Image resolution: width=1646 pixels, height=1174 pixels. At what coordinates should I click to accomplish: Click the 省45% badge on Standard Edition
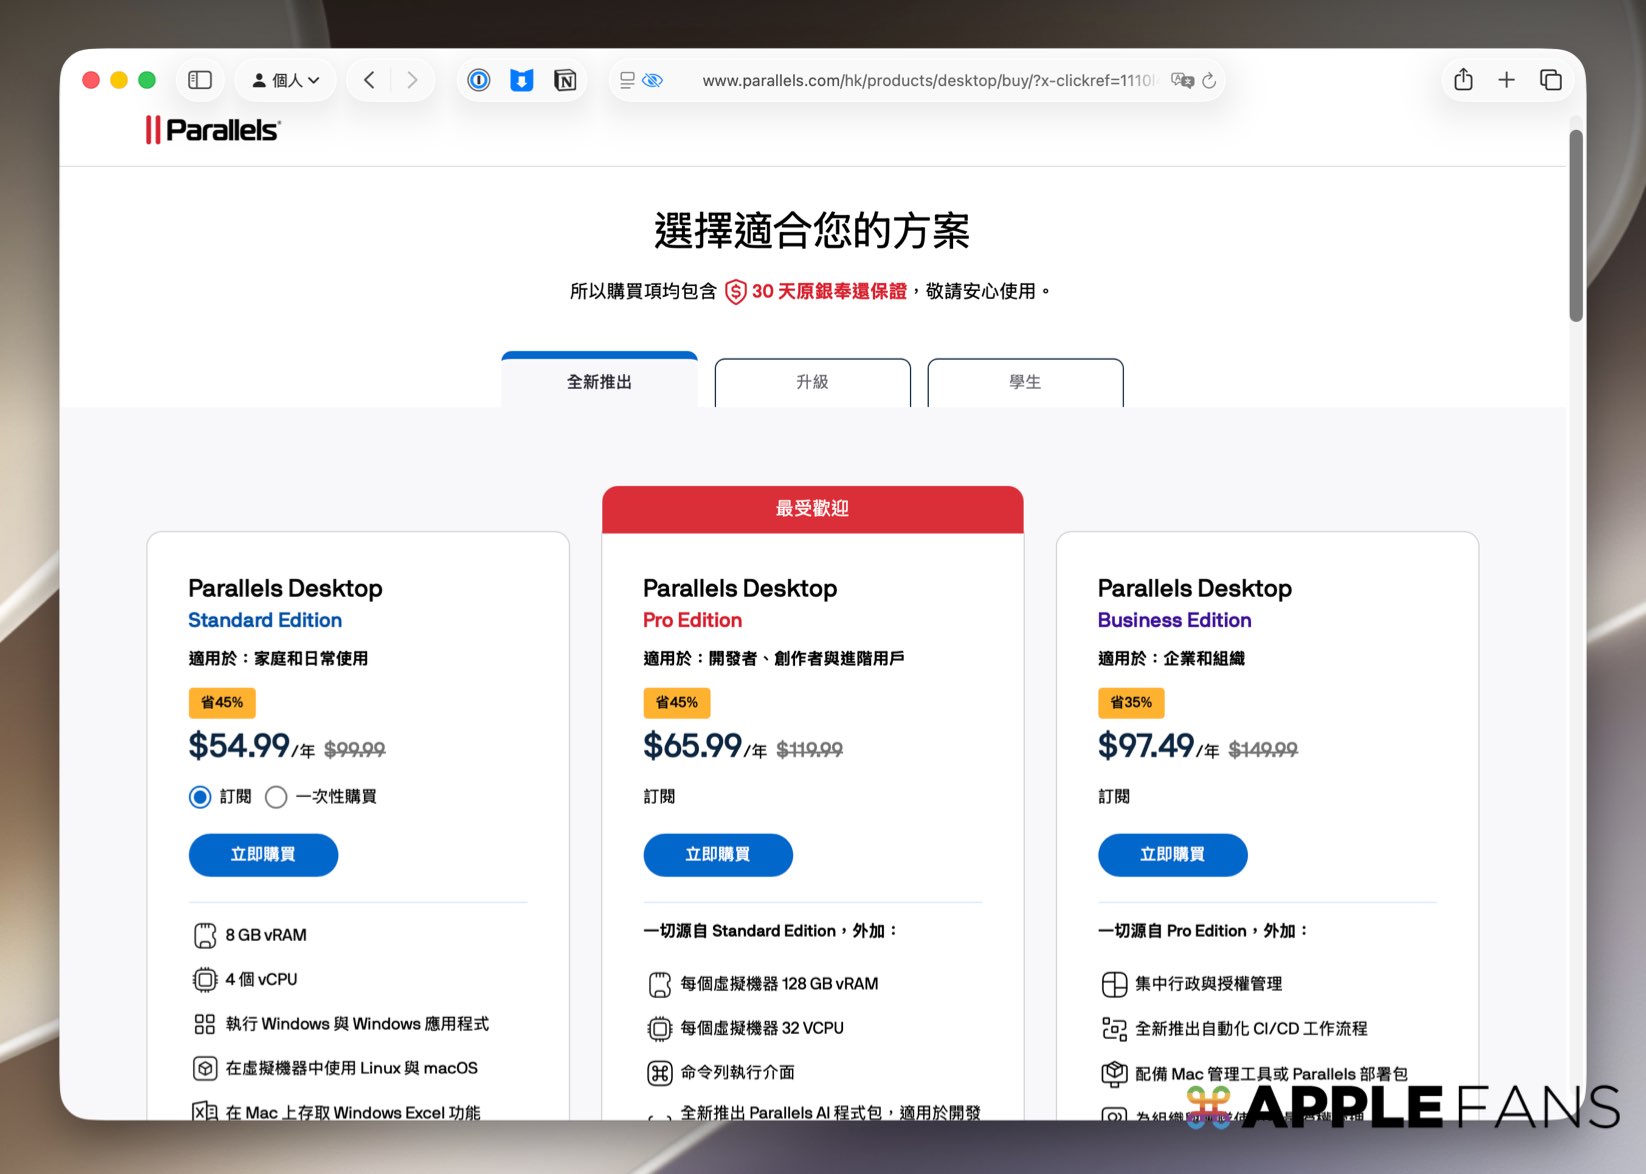222,703
